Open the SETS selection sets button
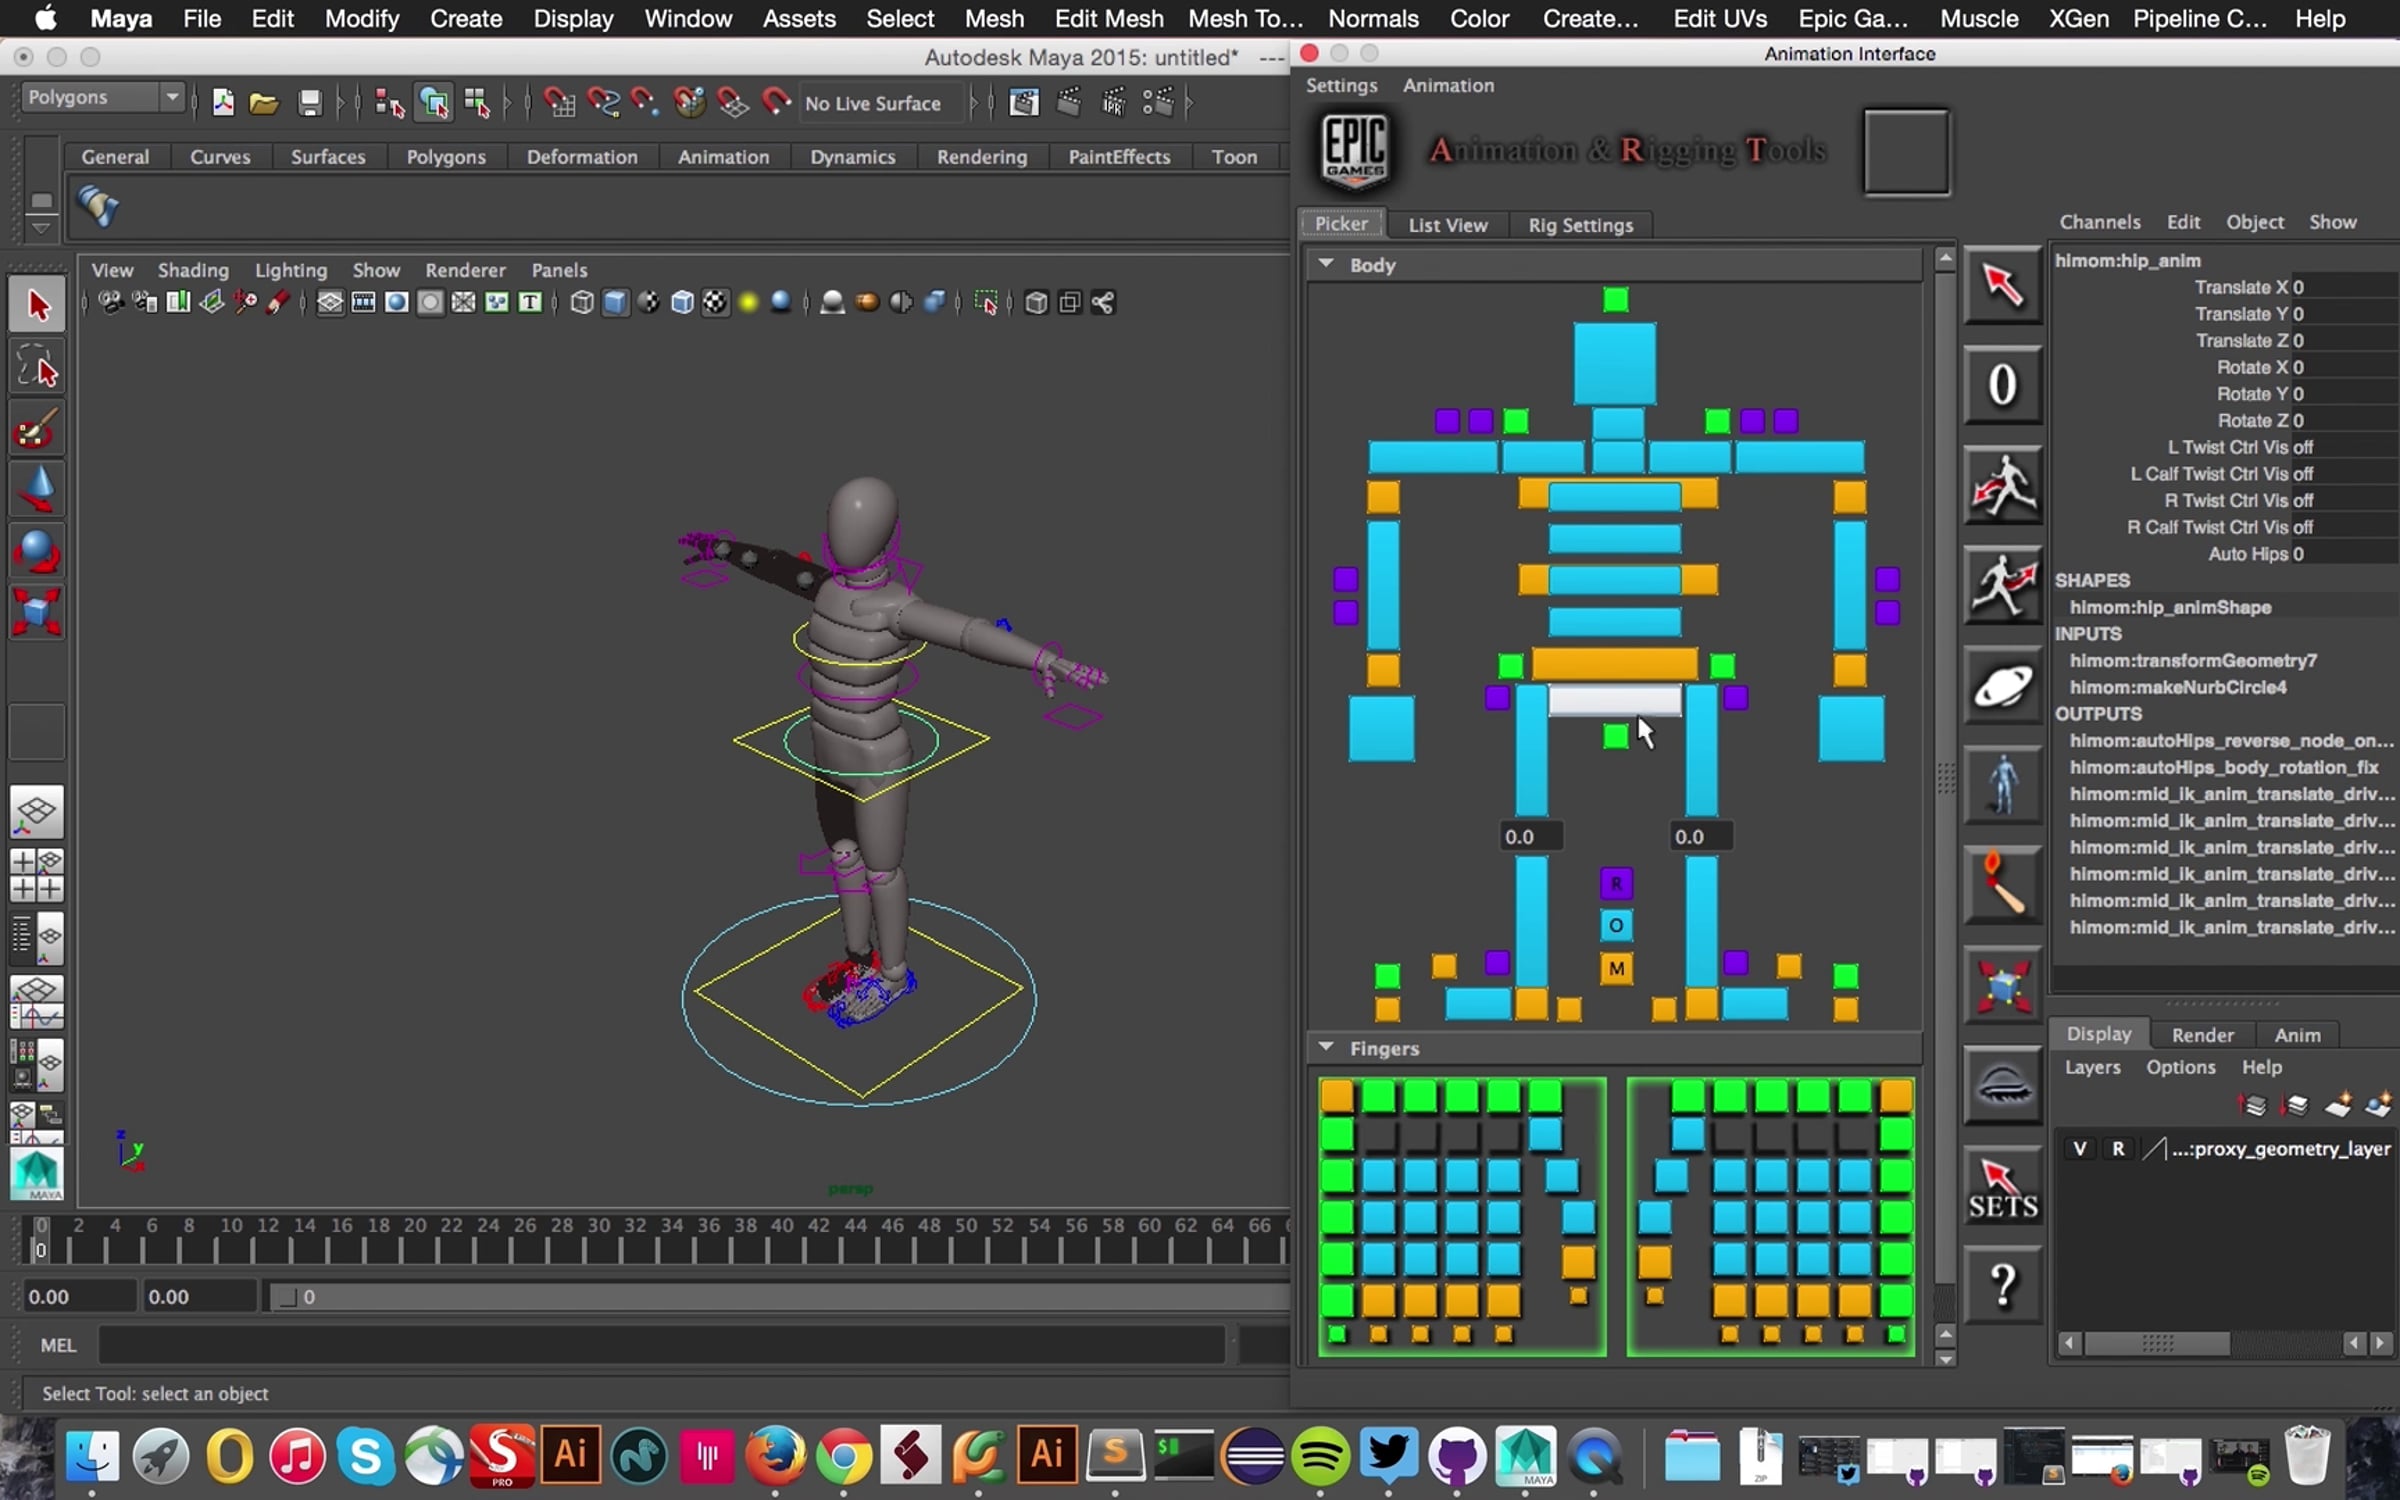 coord(2002,1186)
